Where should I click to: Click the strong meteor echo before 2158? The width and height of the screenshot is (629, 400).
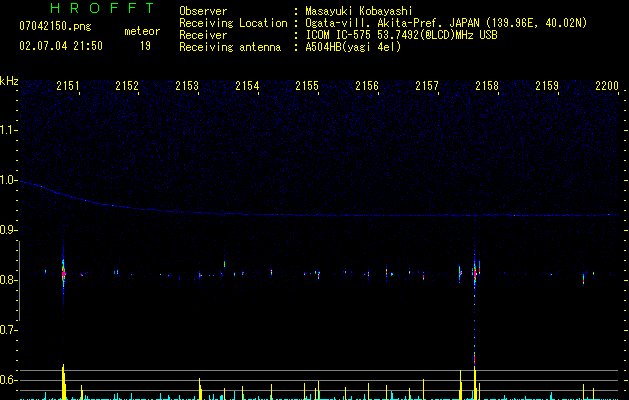[475, 274]
